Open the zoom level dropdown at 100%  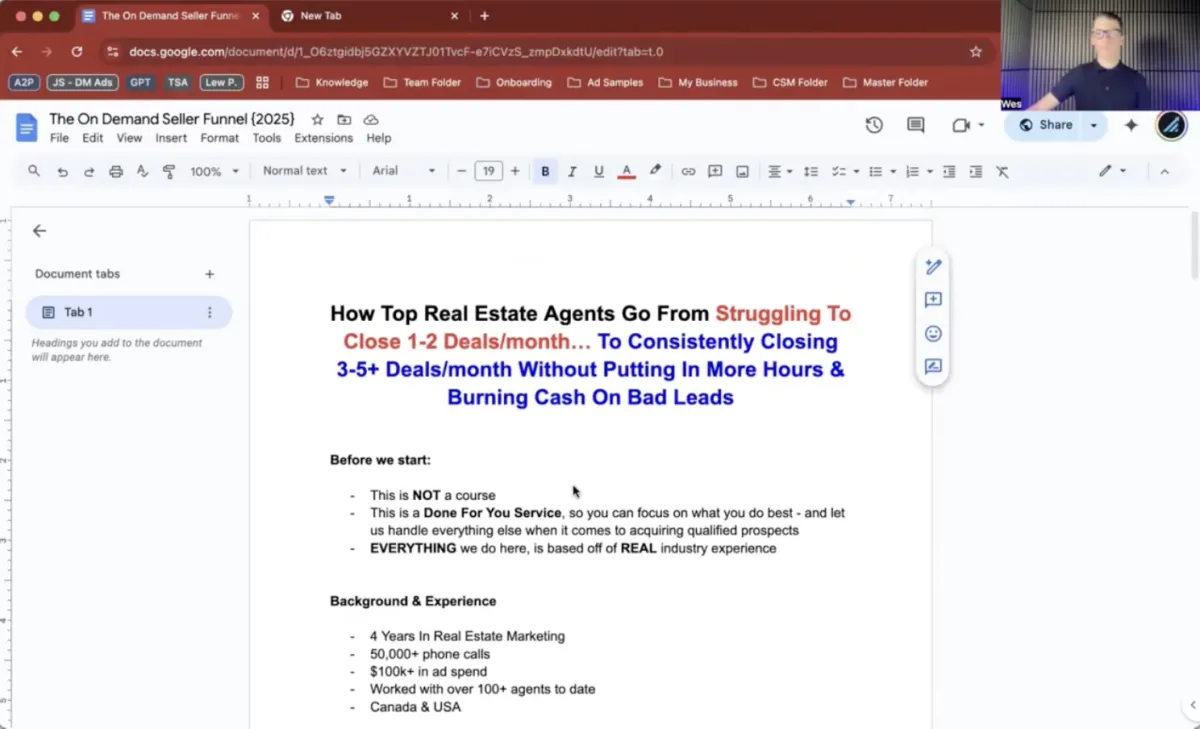pyautogui.click(x=214, y=171)
